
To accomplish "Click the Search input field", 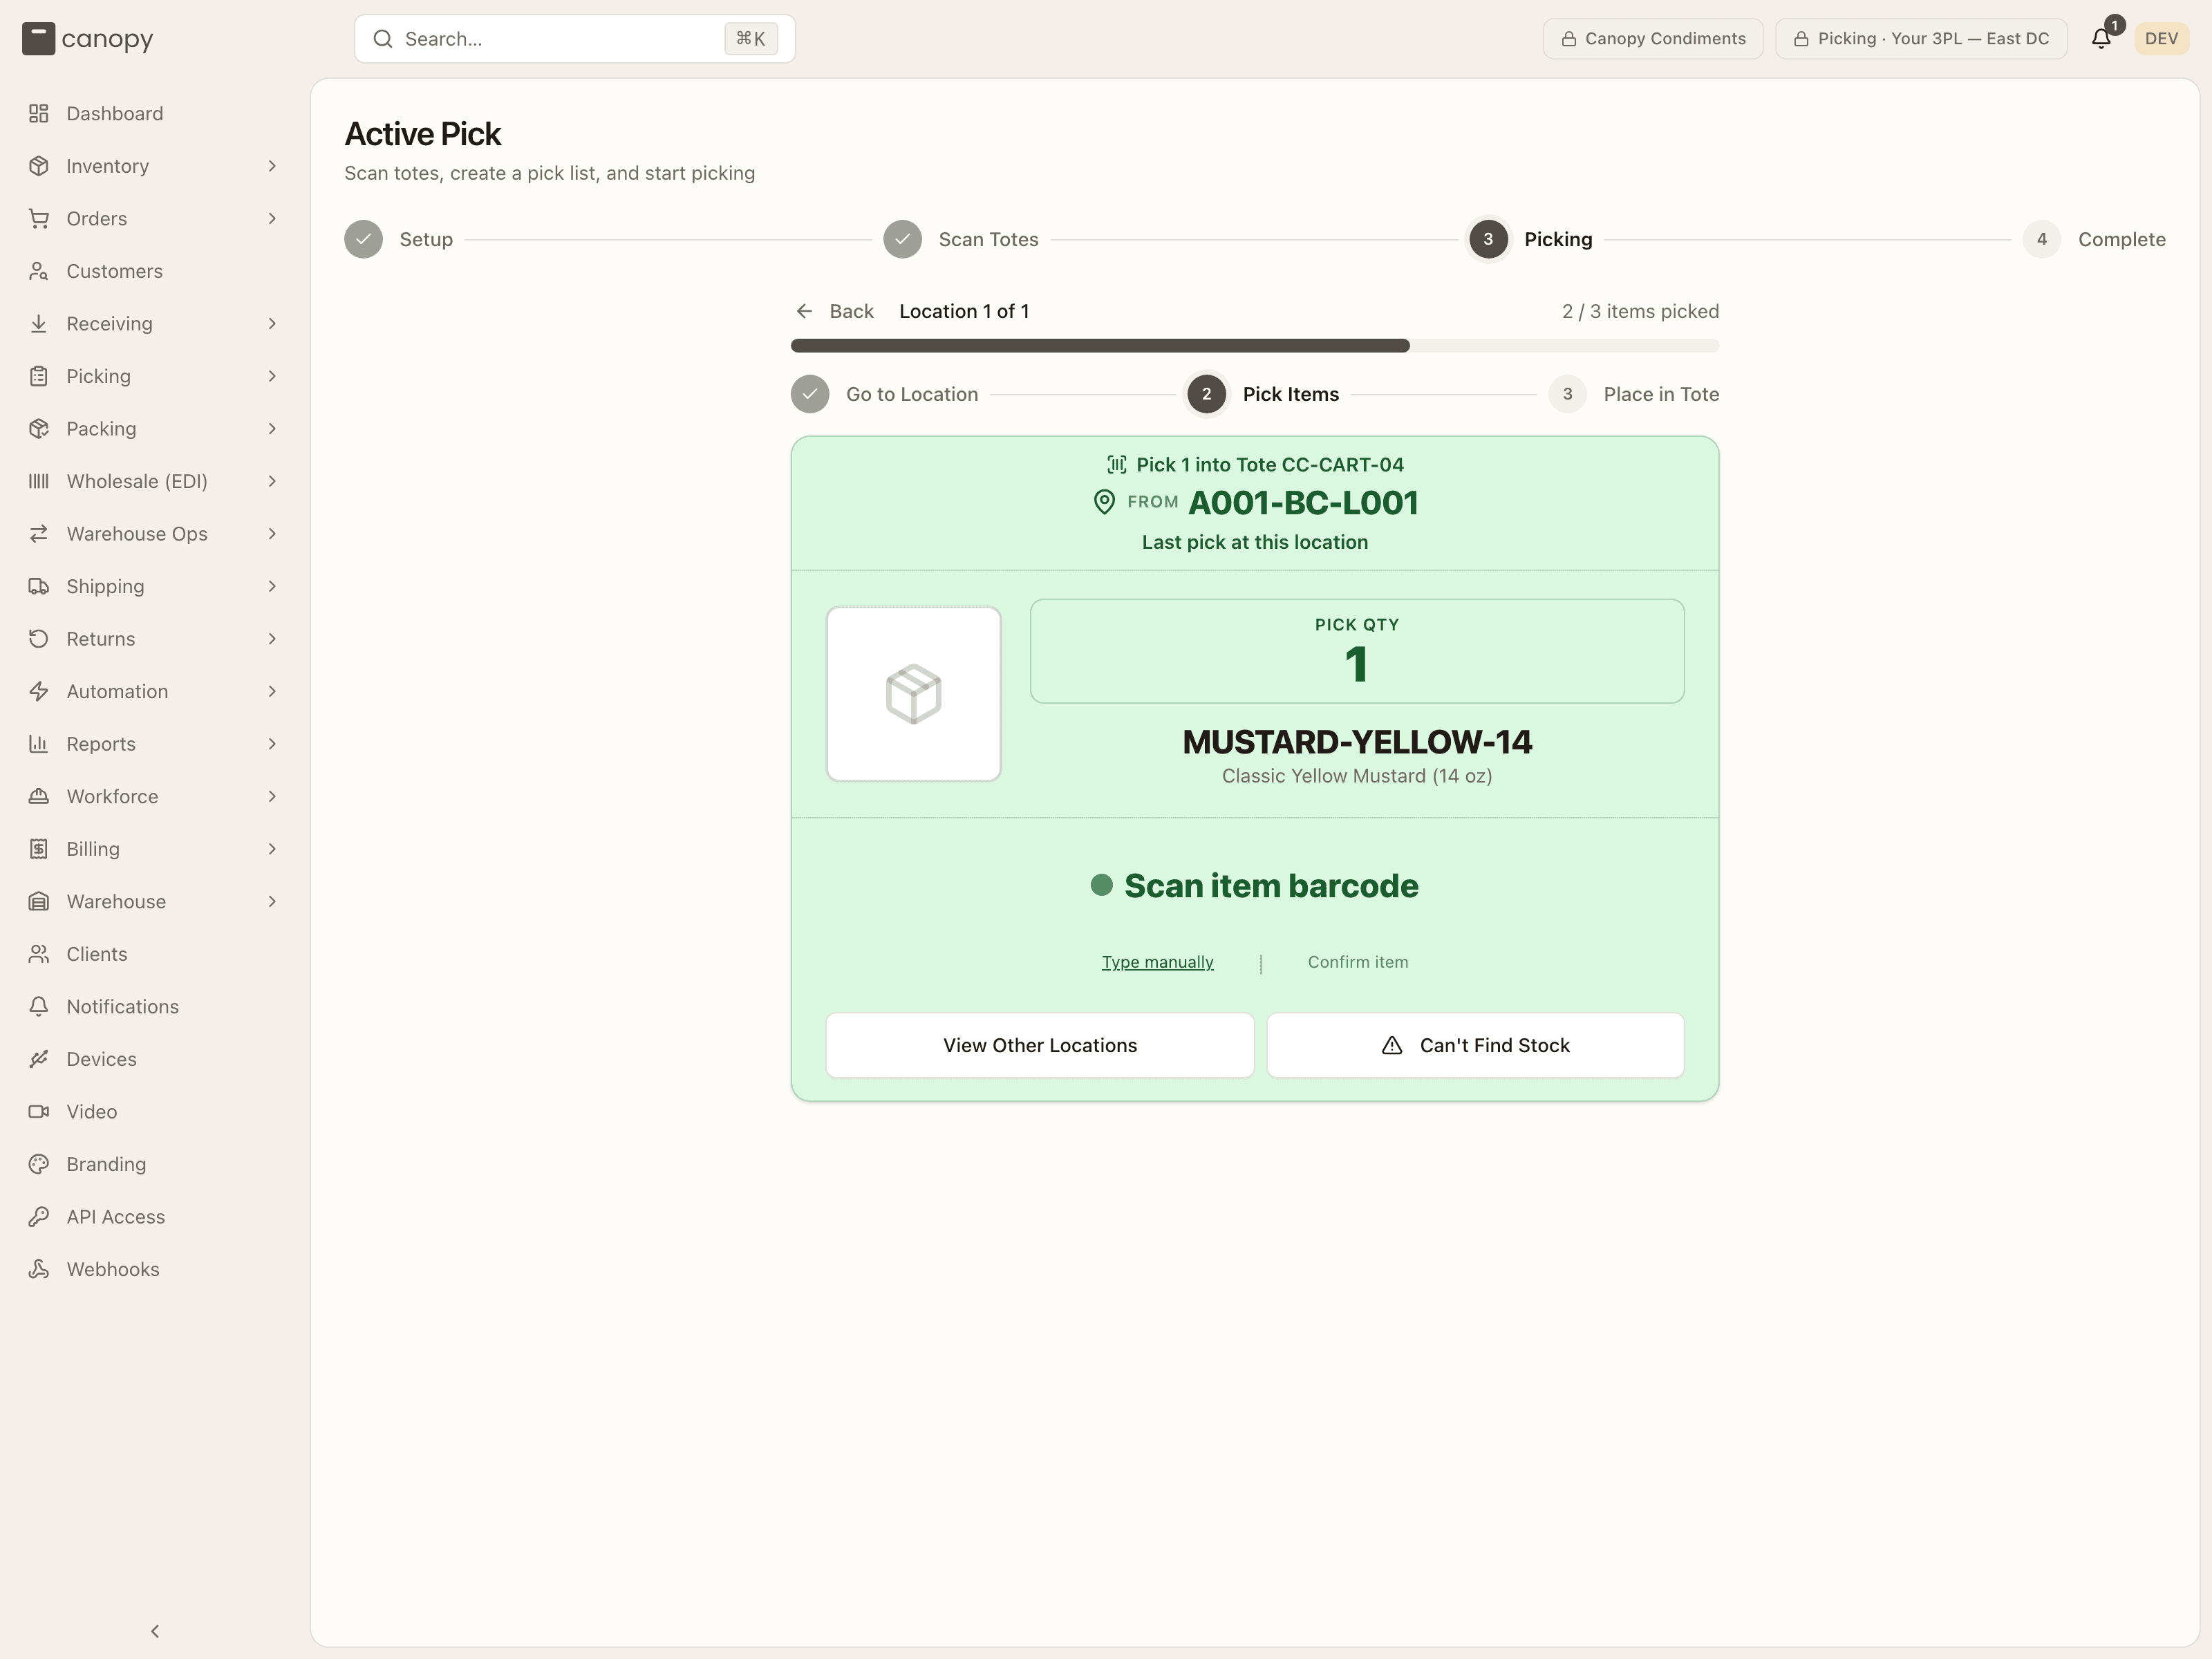I will (x=575, y=39).
